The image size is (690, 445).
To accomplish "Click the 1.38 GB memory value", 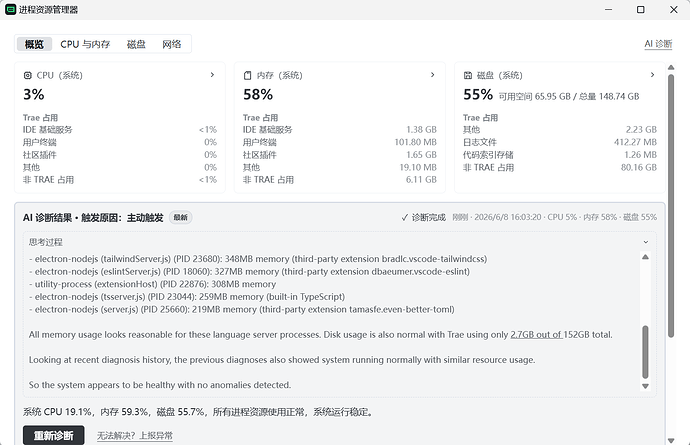I will (421, 130).
